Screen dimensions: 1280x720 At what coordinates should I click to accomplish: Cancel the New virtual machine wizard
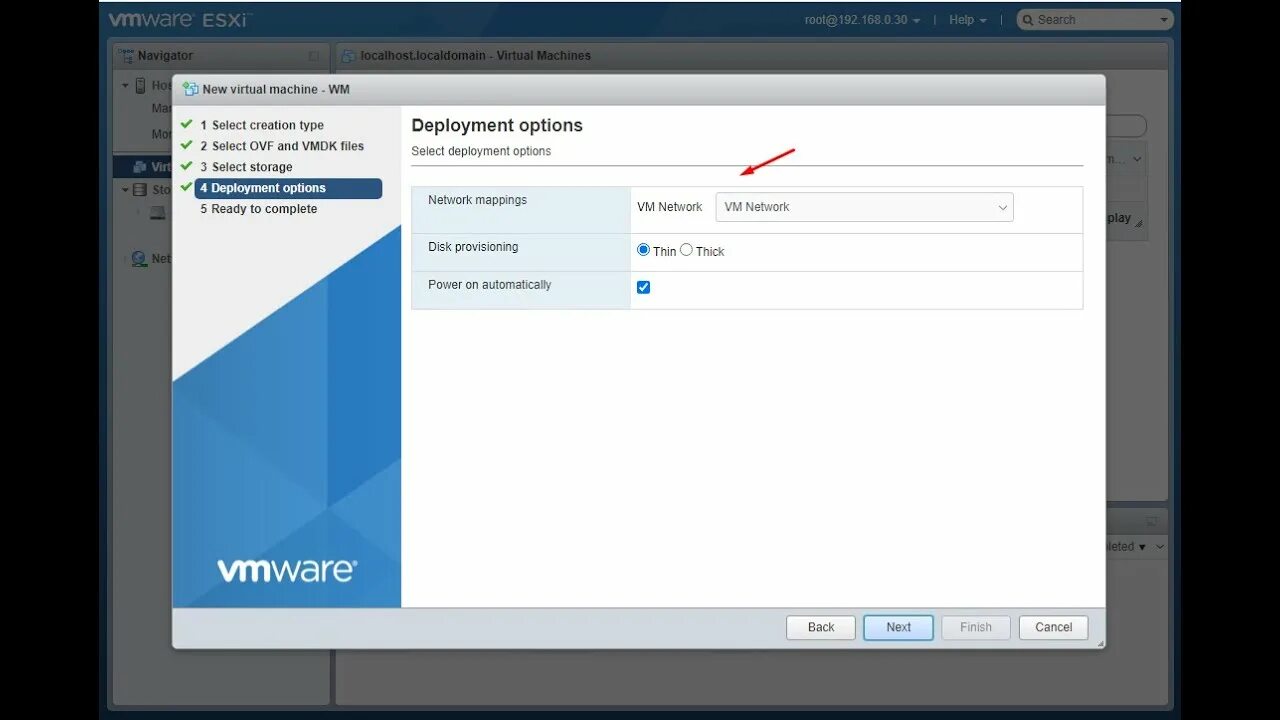[1053, 627]
